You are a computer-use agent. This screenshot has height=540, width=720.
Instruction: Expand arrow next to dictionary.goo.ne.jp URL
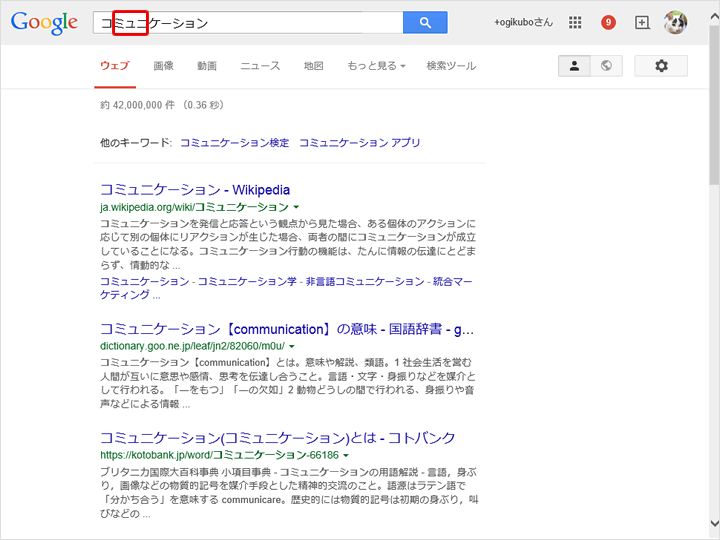pos(292,346)
